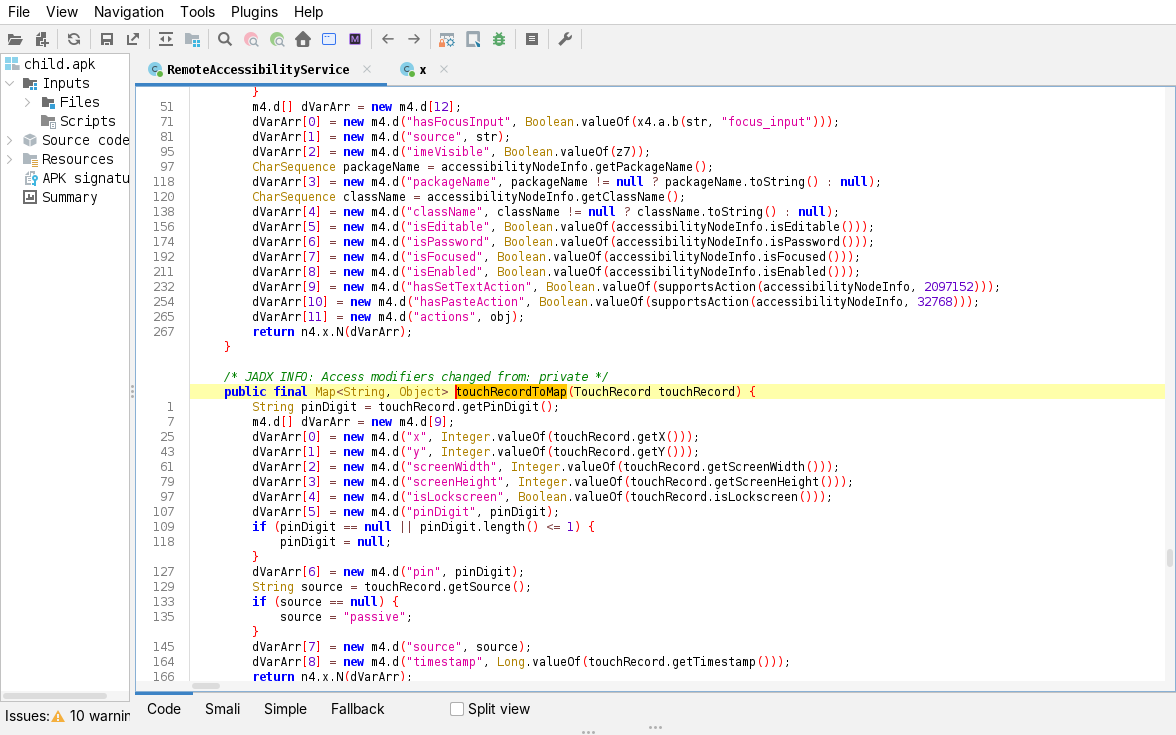Click line number 267 in gutter
Screen dimensions: 1176x735
[x=164, y=332]
